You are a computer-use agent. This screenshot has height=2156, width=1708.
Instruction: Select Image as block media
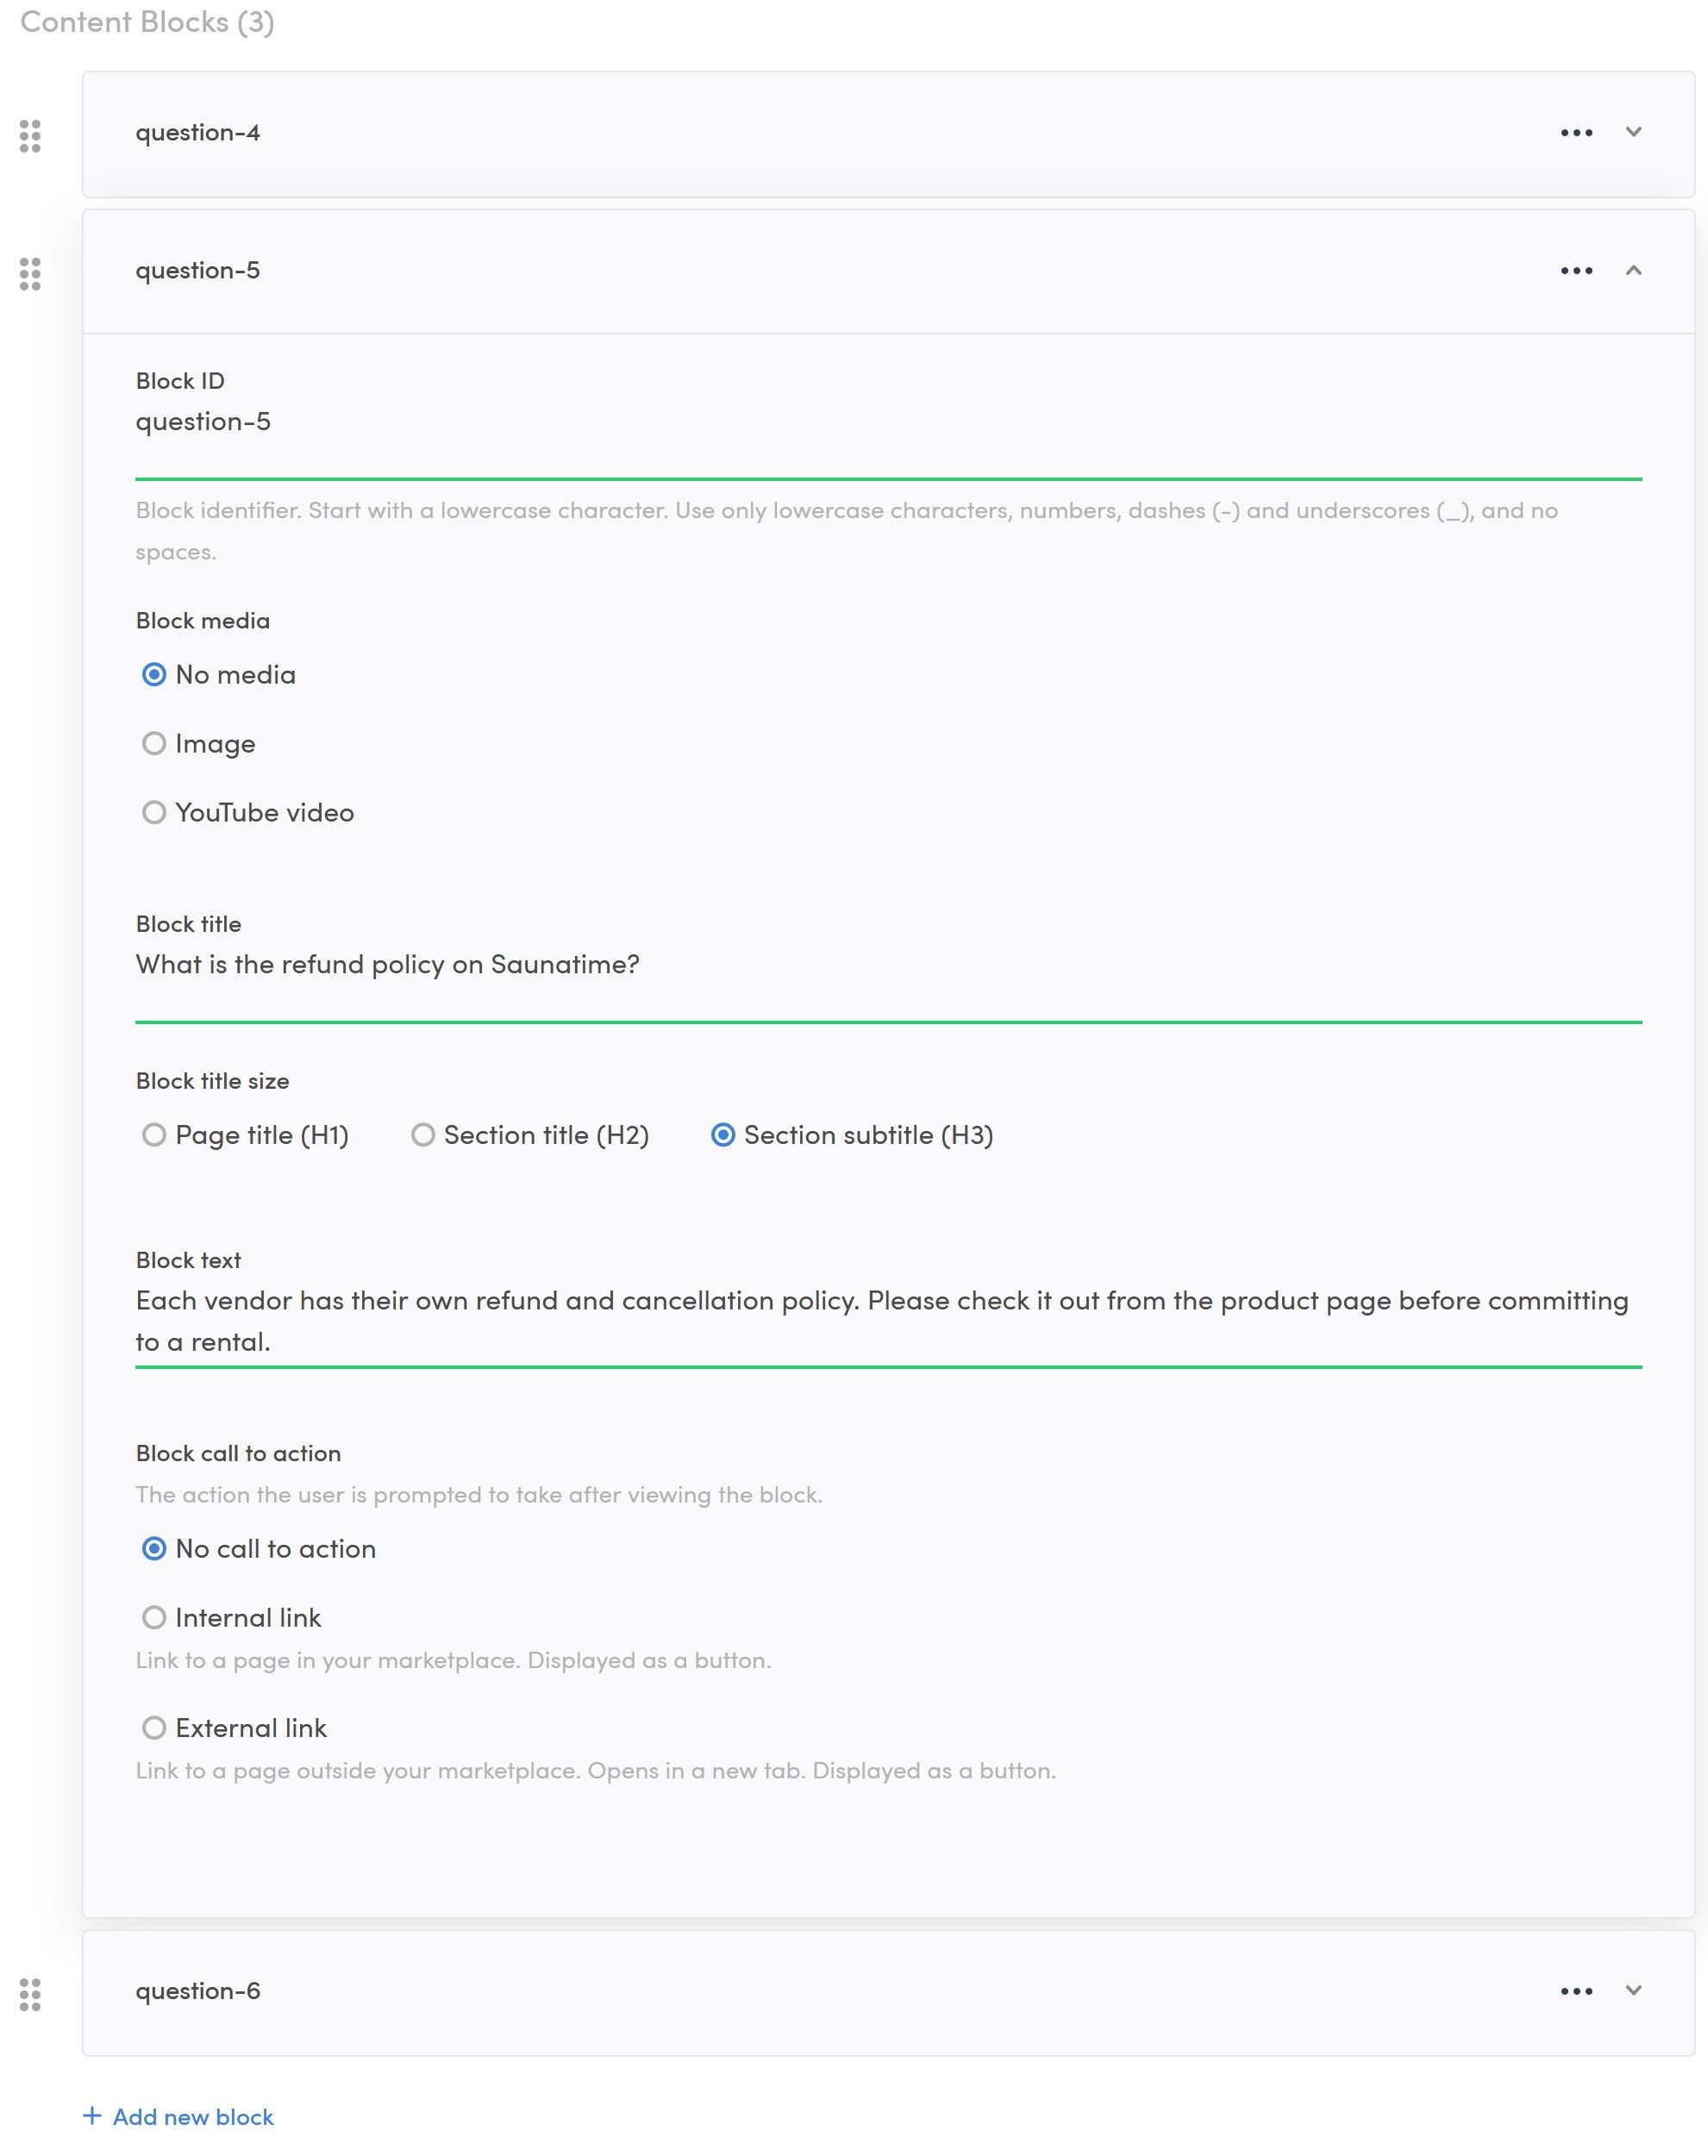pos(154,743)
